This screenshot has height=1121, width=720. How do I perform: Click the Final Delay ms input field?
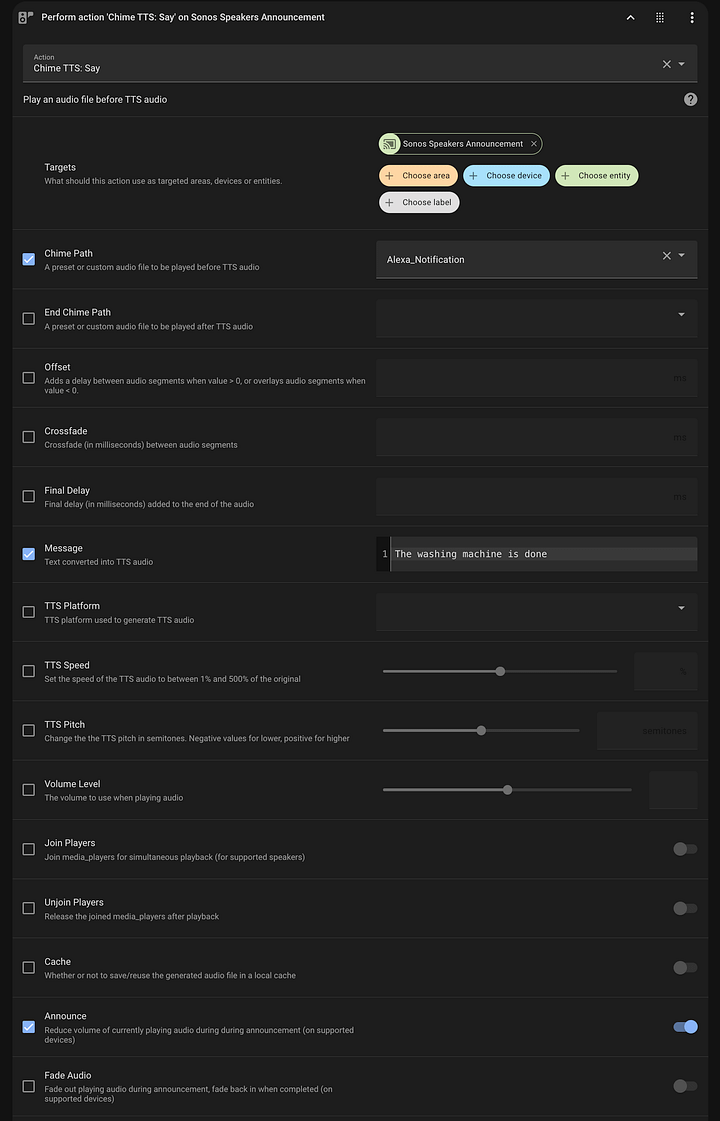click(536, 497)
